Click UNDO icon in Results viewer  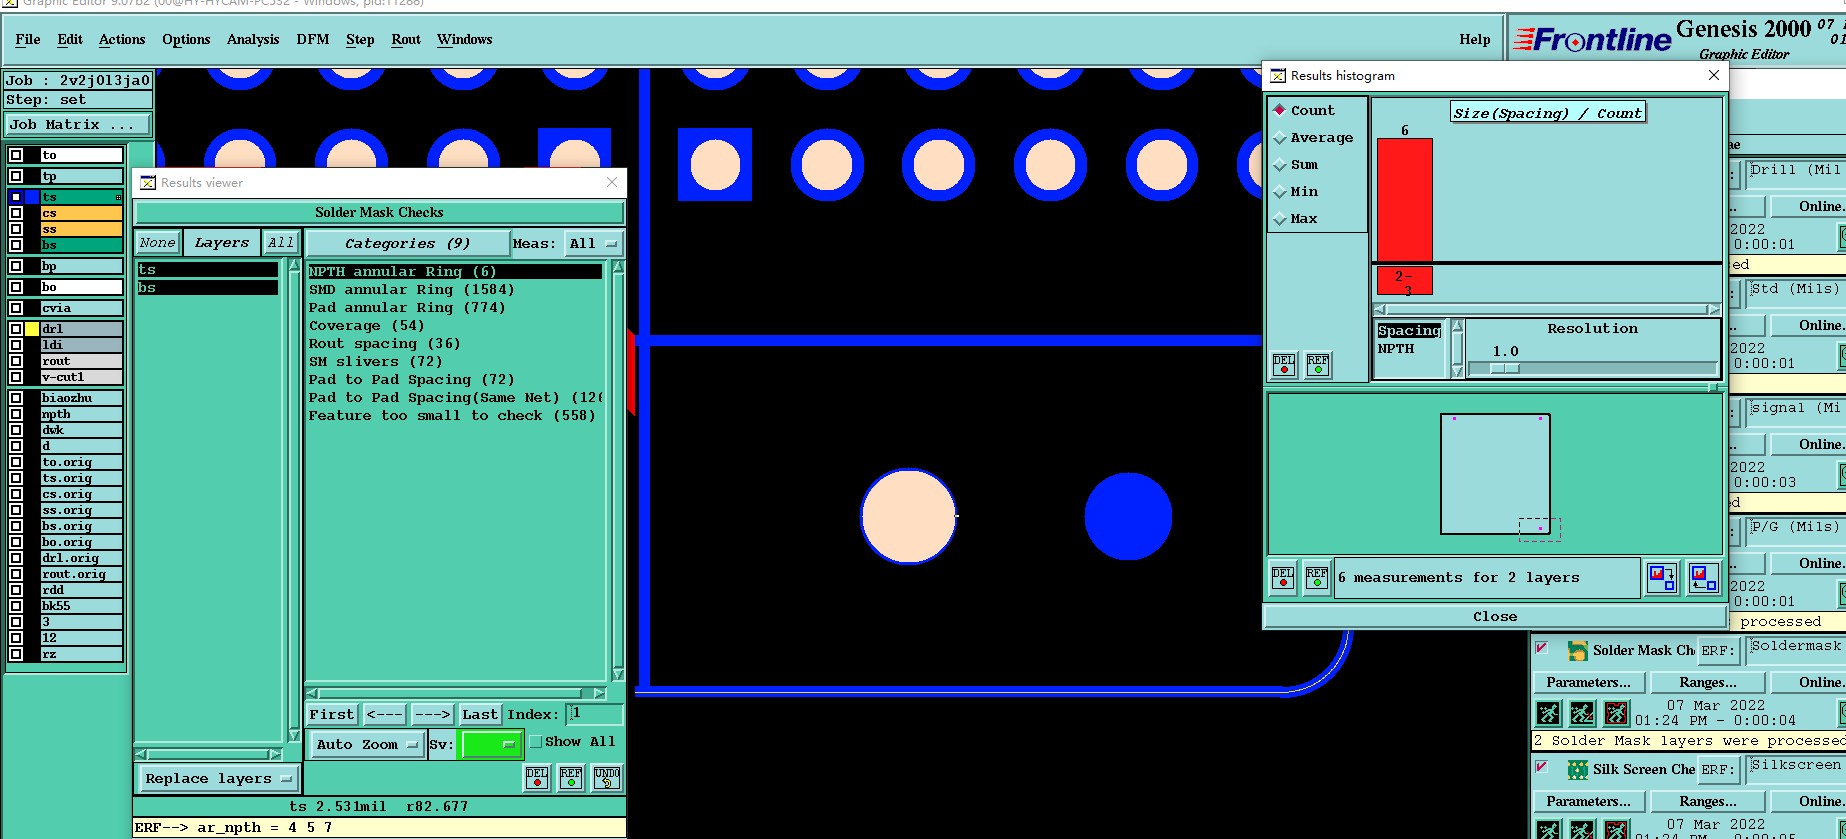(x=606, y=778)
